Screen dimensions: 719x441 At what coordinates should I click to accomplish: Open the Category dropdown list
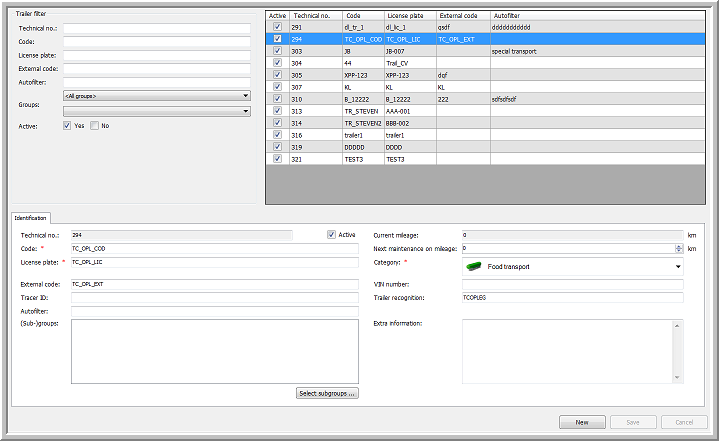click(x=678, y=267)
